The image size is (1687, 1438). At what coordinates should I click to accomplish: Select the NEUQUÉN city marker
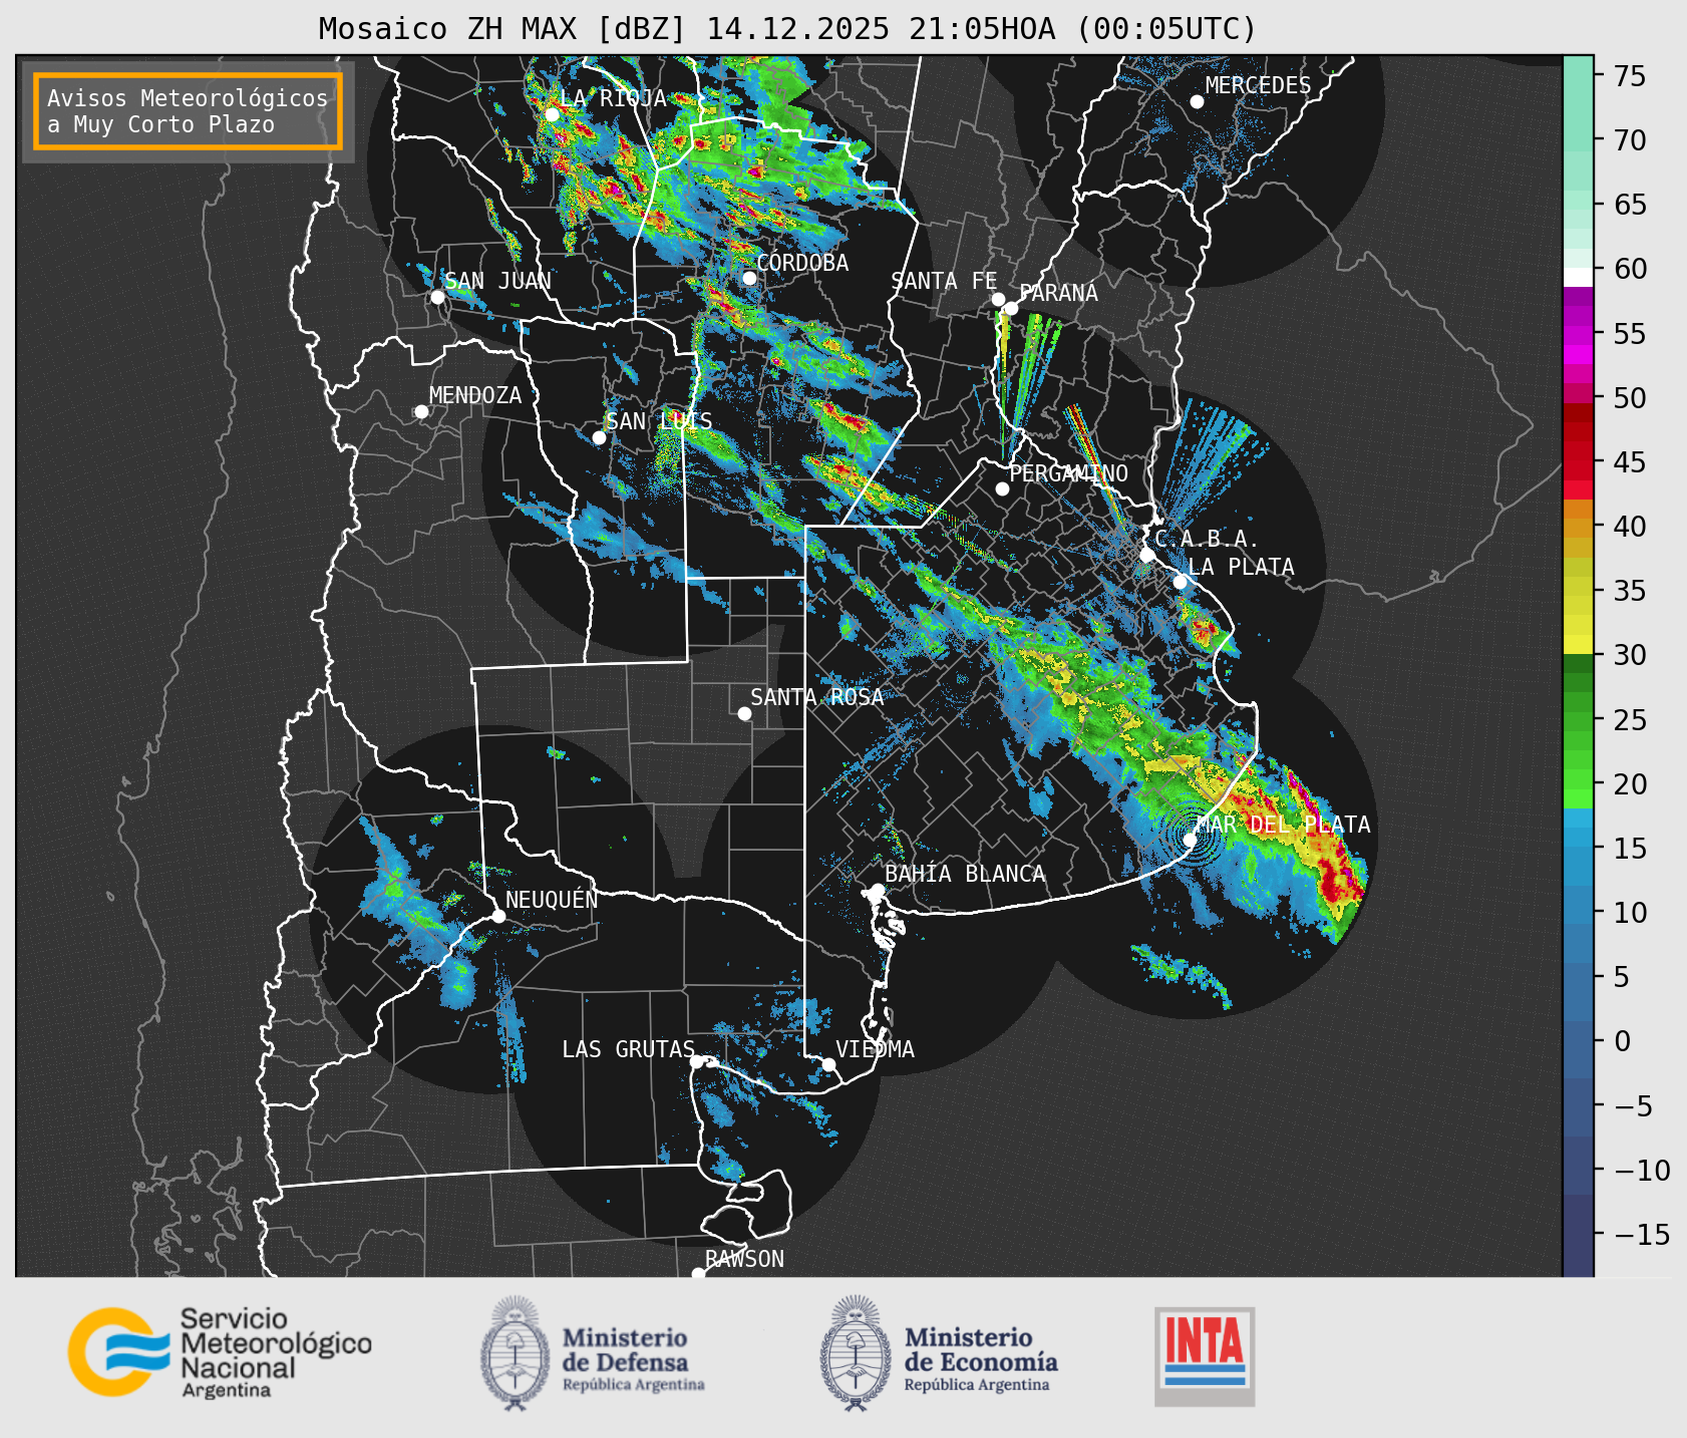click(499, 916)
